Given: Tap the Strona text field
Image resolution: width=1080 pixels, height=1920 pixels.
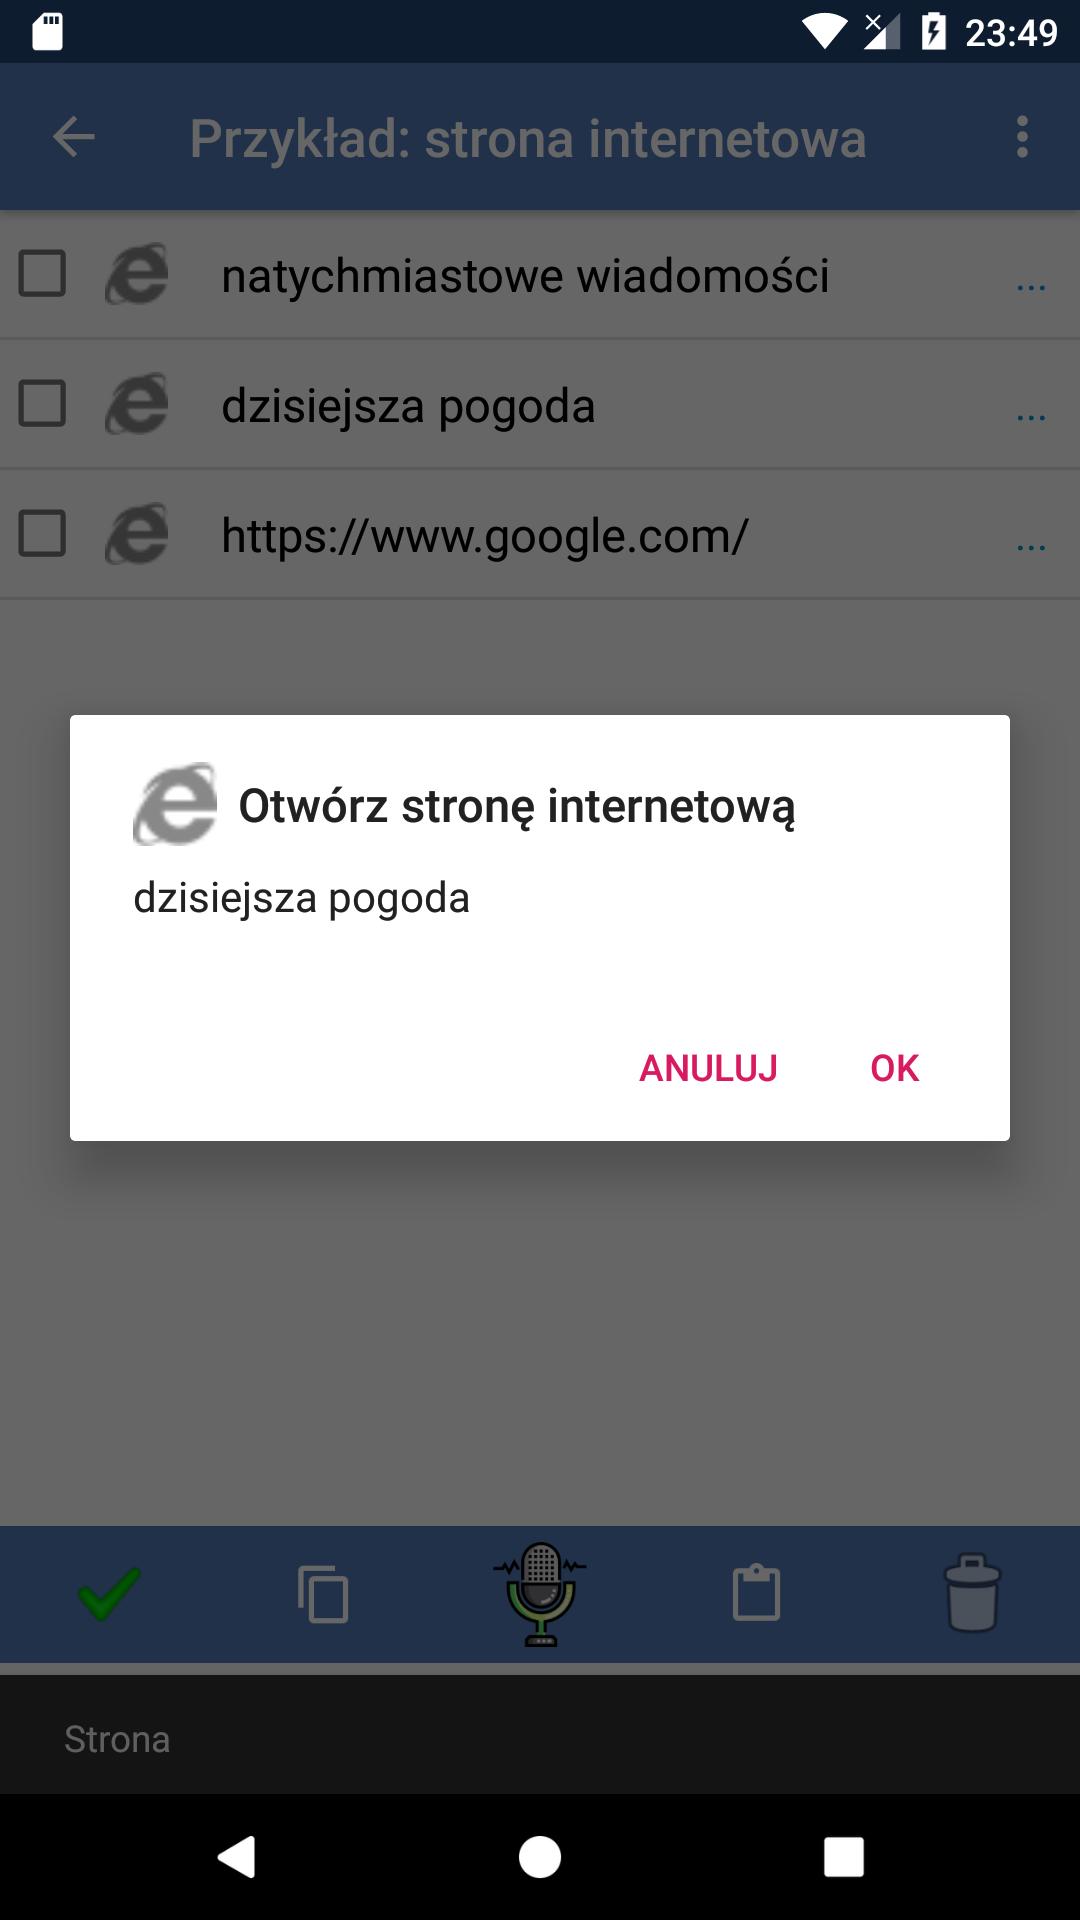Looking at the screenshot, I should tap(540, 1739).
